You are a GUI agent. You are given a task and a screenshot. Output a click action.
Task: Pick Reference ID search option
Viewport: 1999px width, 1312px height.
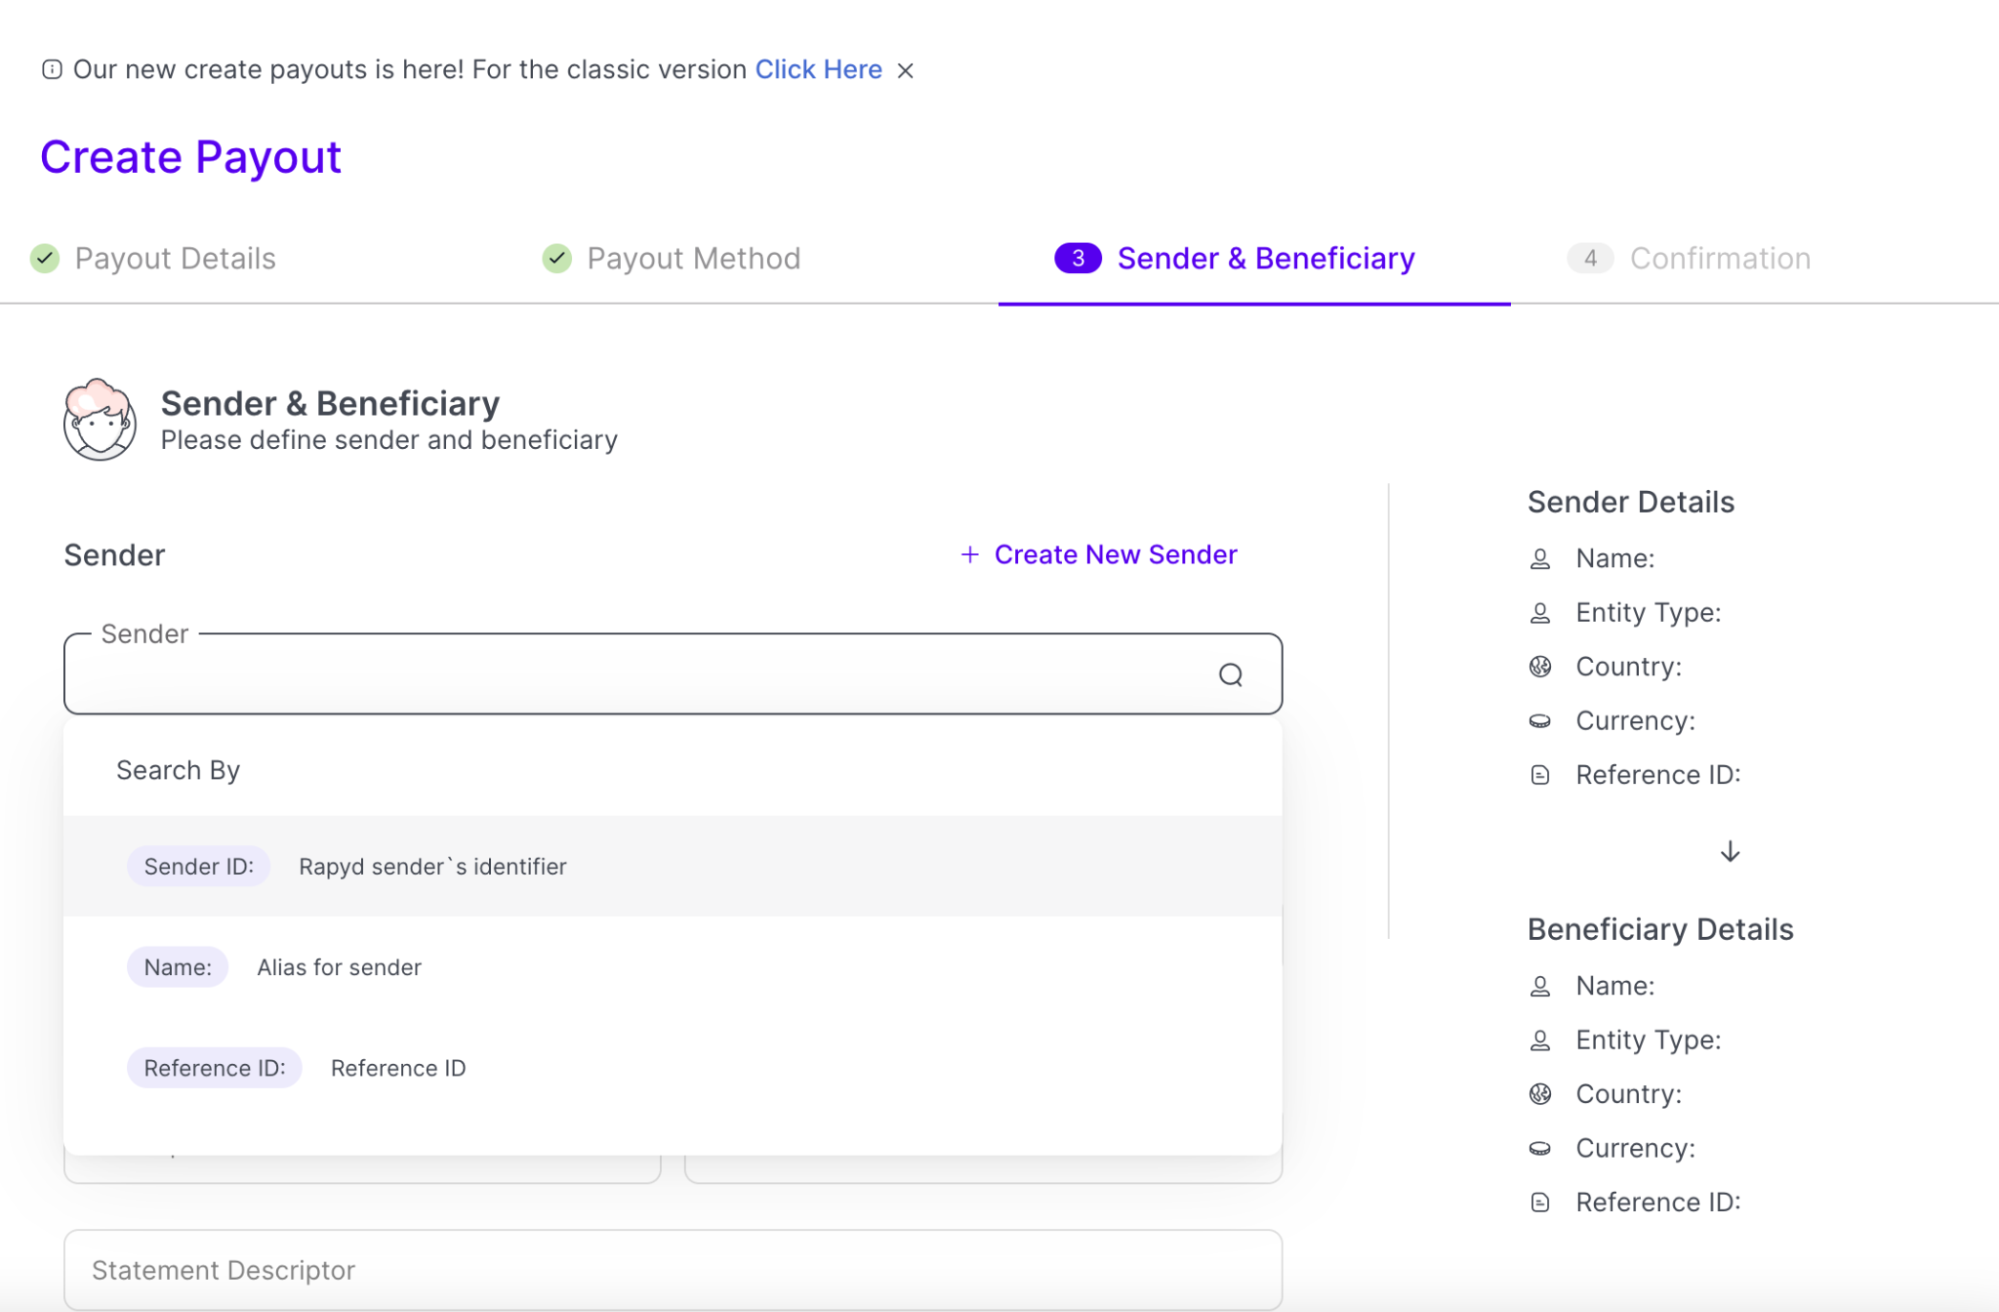(672, 1068)
